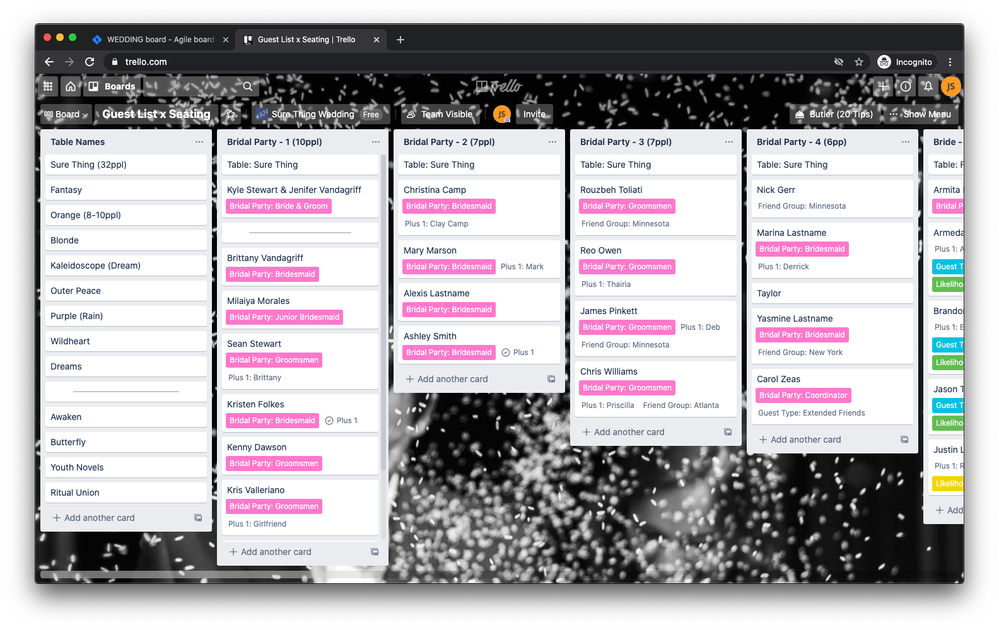Rename Bridal Party - 2 (7ppl) list title

pos(449,142)
